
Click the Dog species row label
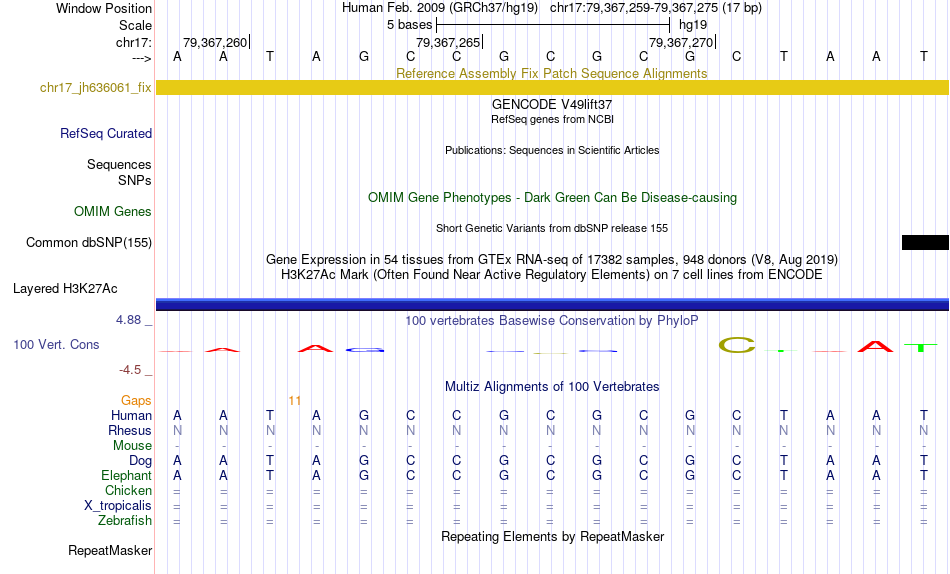[140, 461]
